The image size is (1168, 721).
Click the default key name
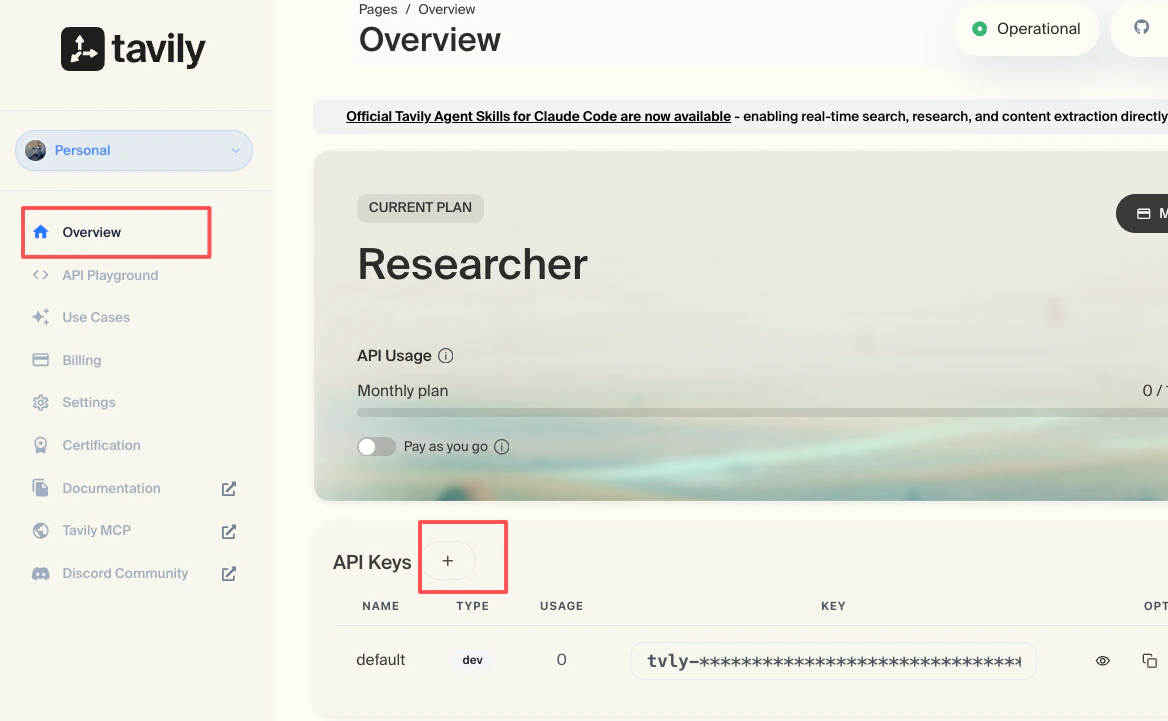381,660
